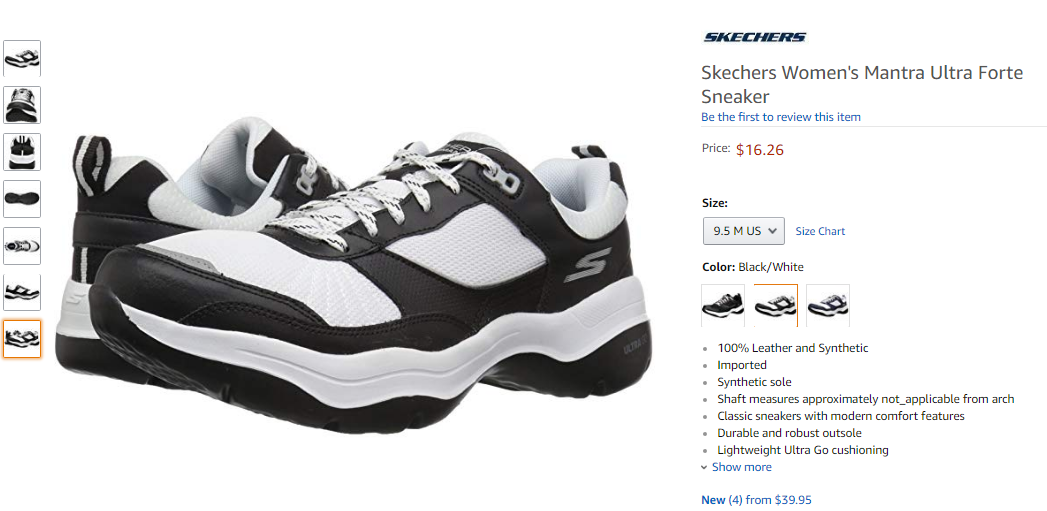Open the Size Chart link
The image size is (1047, 511).
pyautogui.click(x=820, y=231)
